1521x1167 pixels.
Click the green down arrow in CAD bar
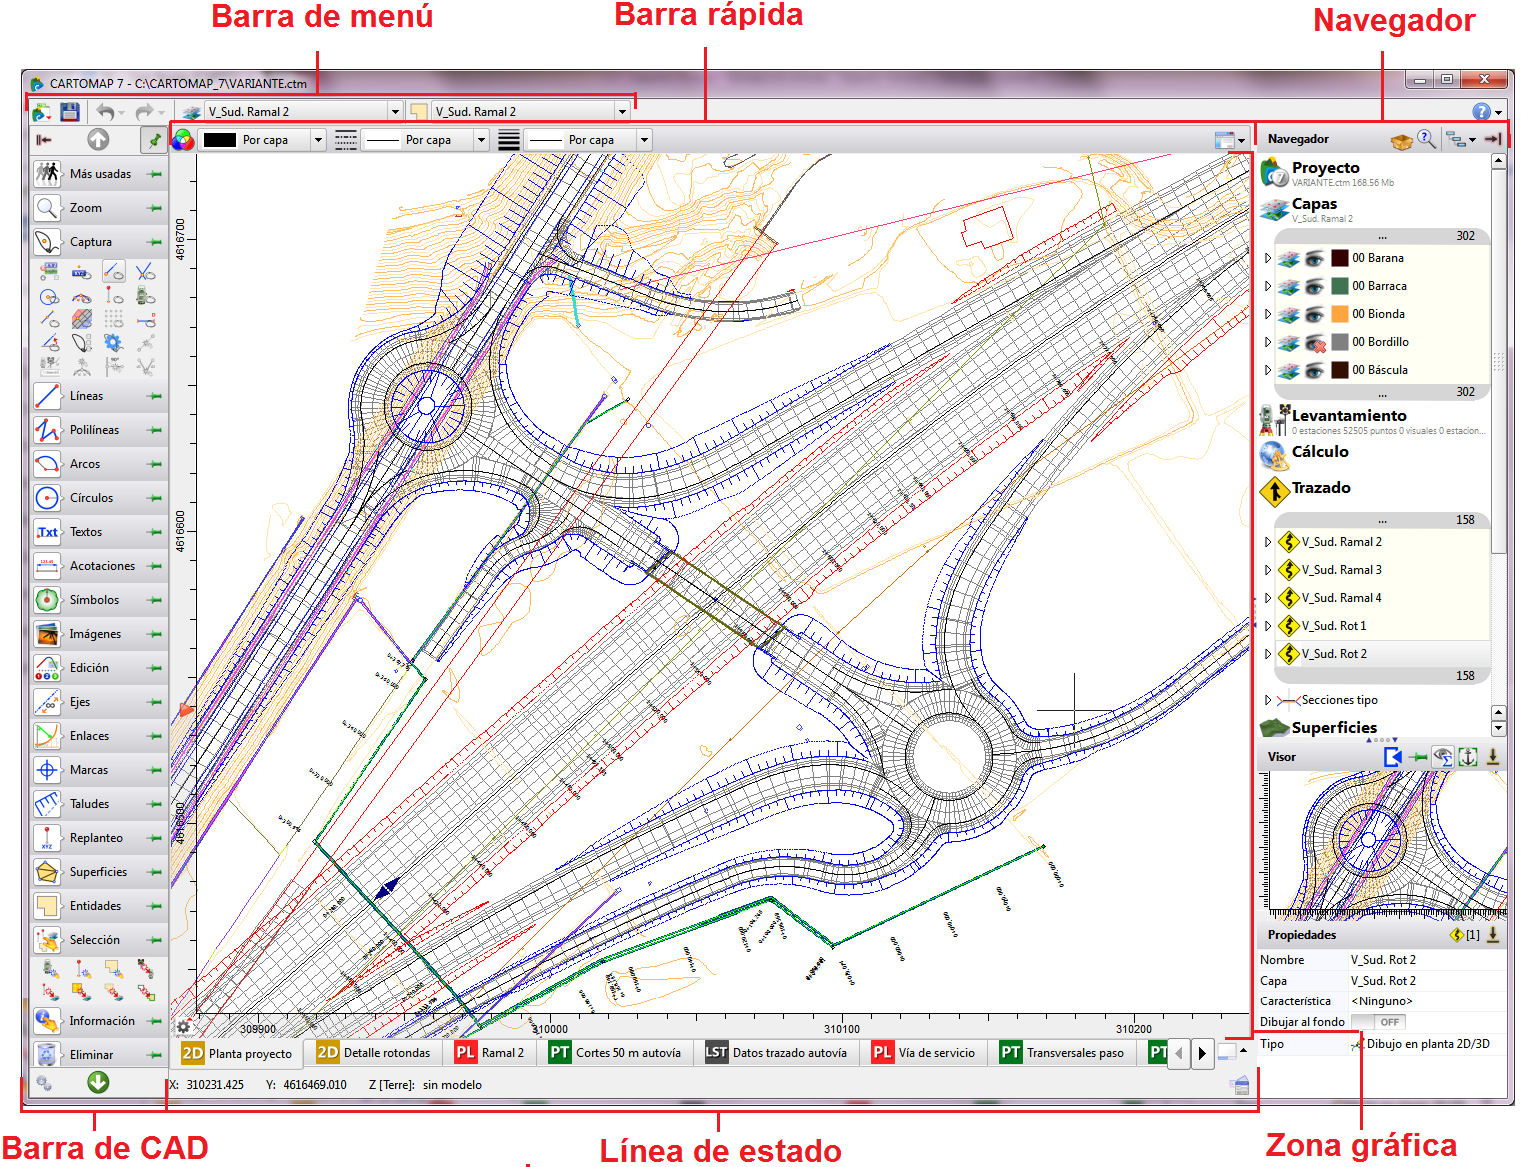(x=98, y=1082)
